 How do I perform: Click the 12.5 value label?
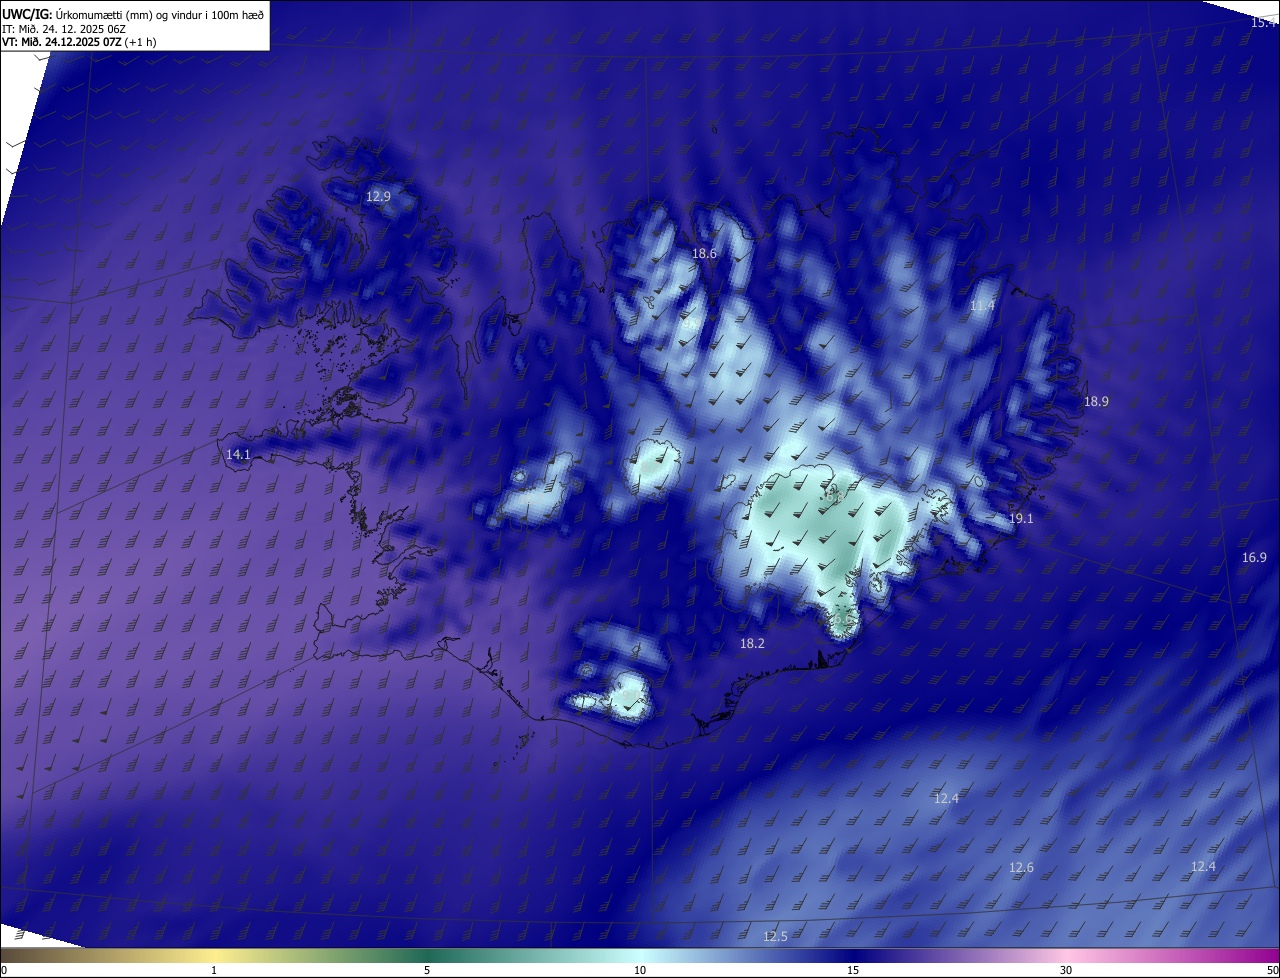pyautogui.click(x=775, y=936)
